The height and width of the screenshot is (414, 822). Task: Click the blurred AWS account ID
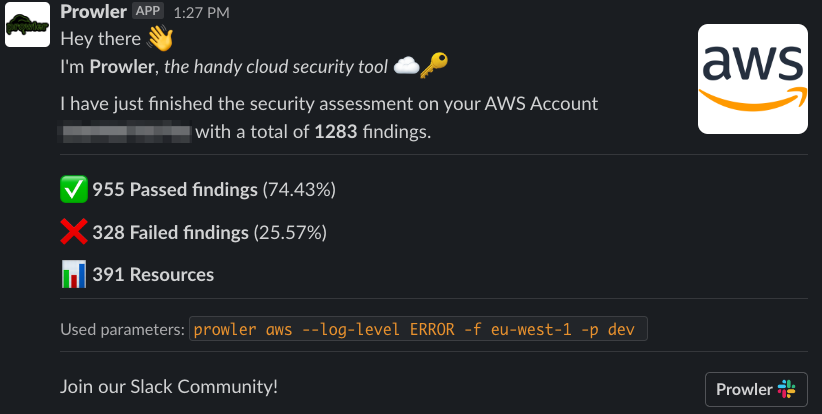click(x=125, y=131)
